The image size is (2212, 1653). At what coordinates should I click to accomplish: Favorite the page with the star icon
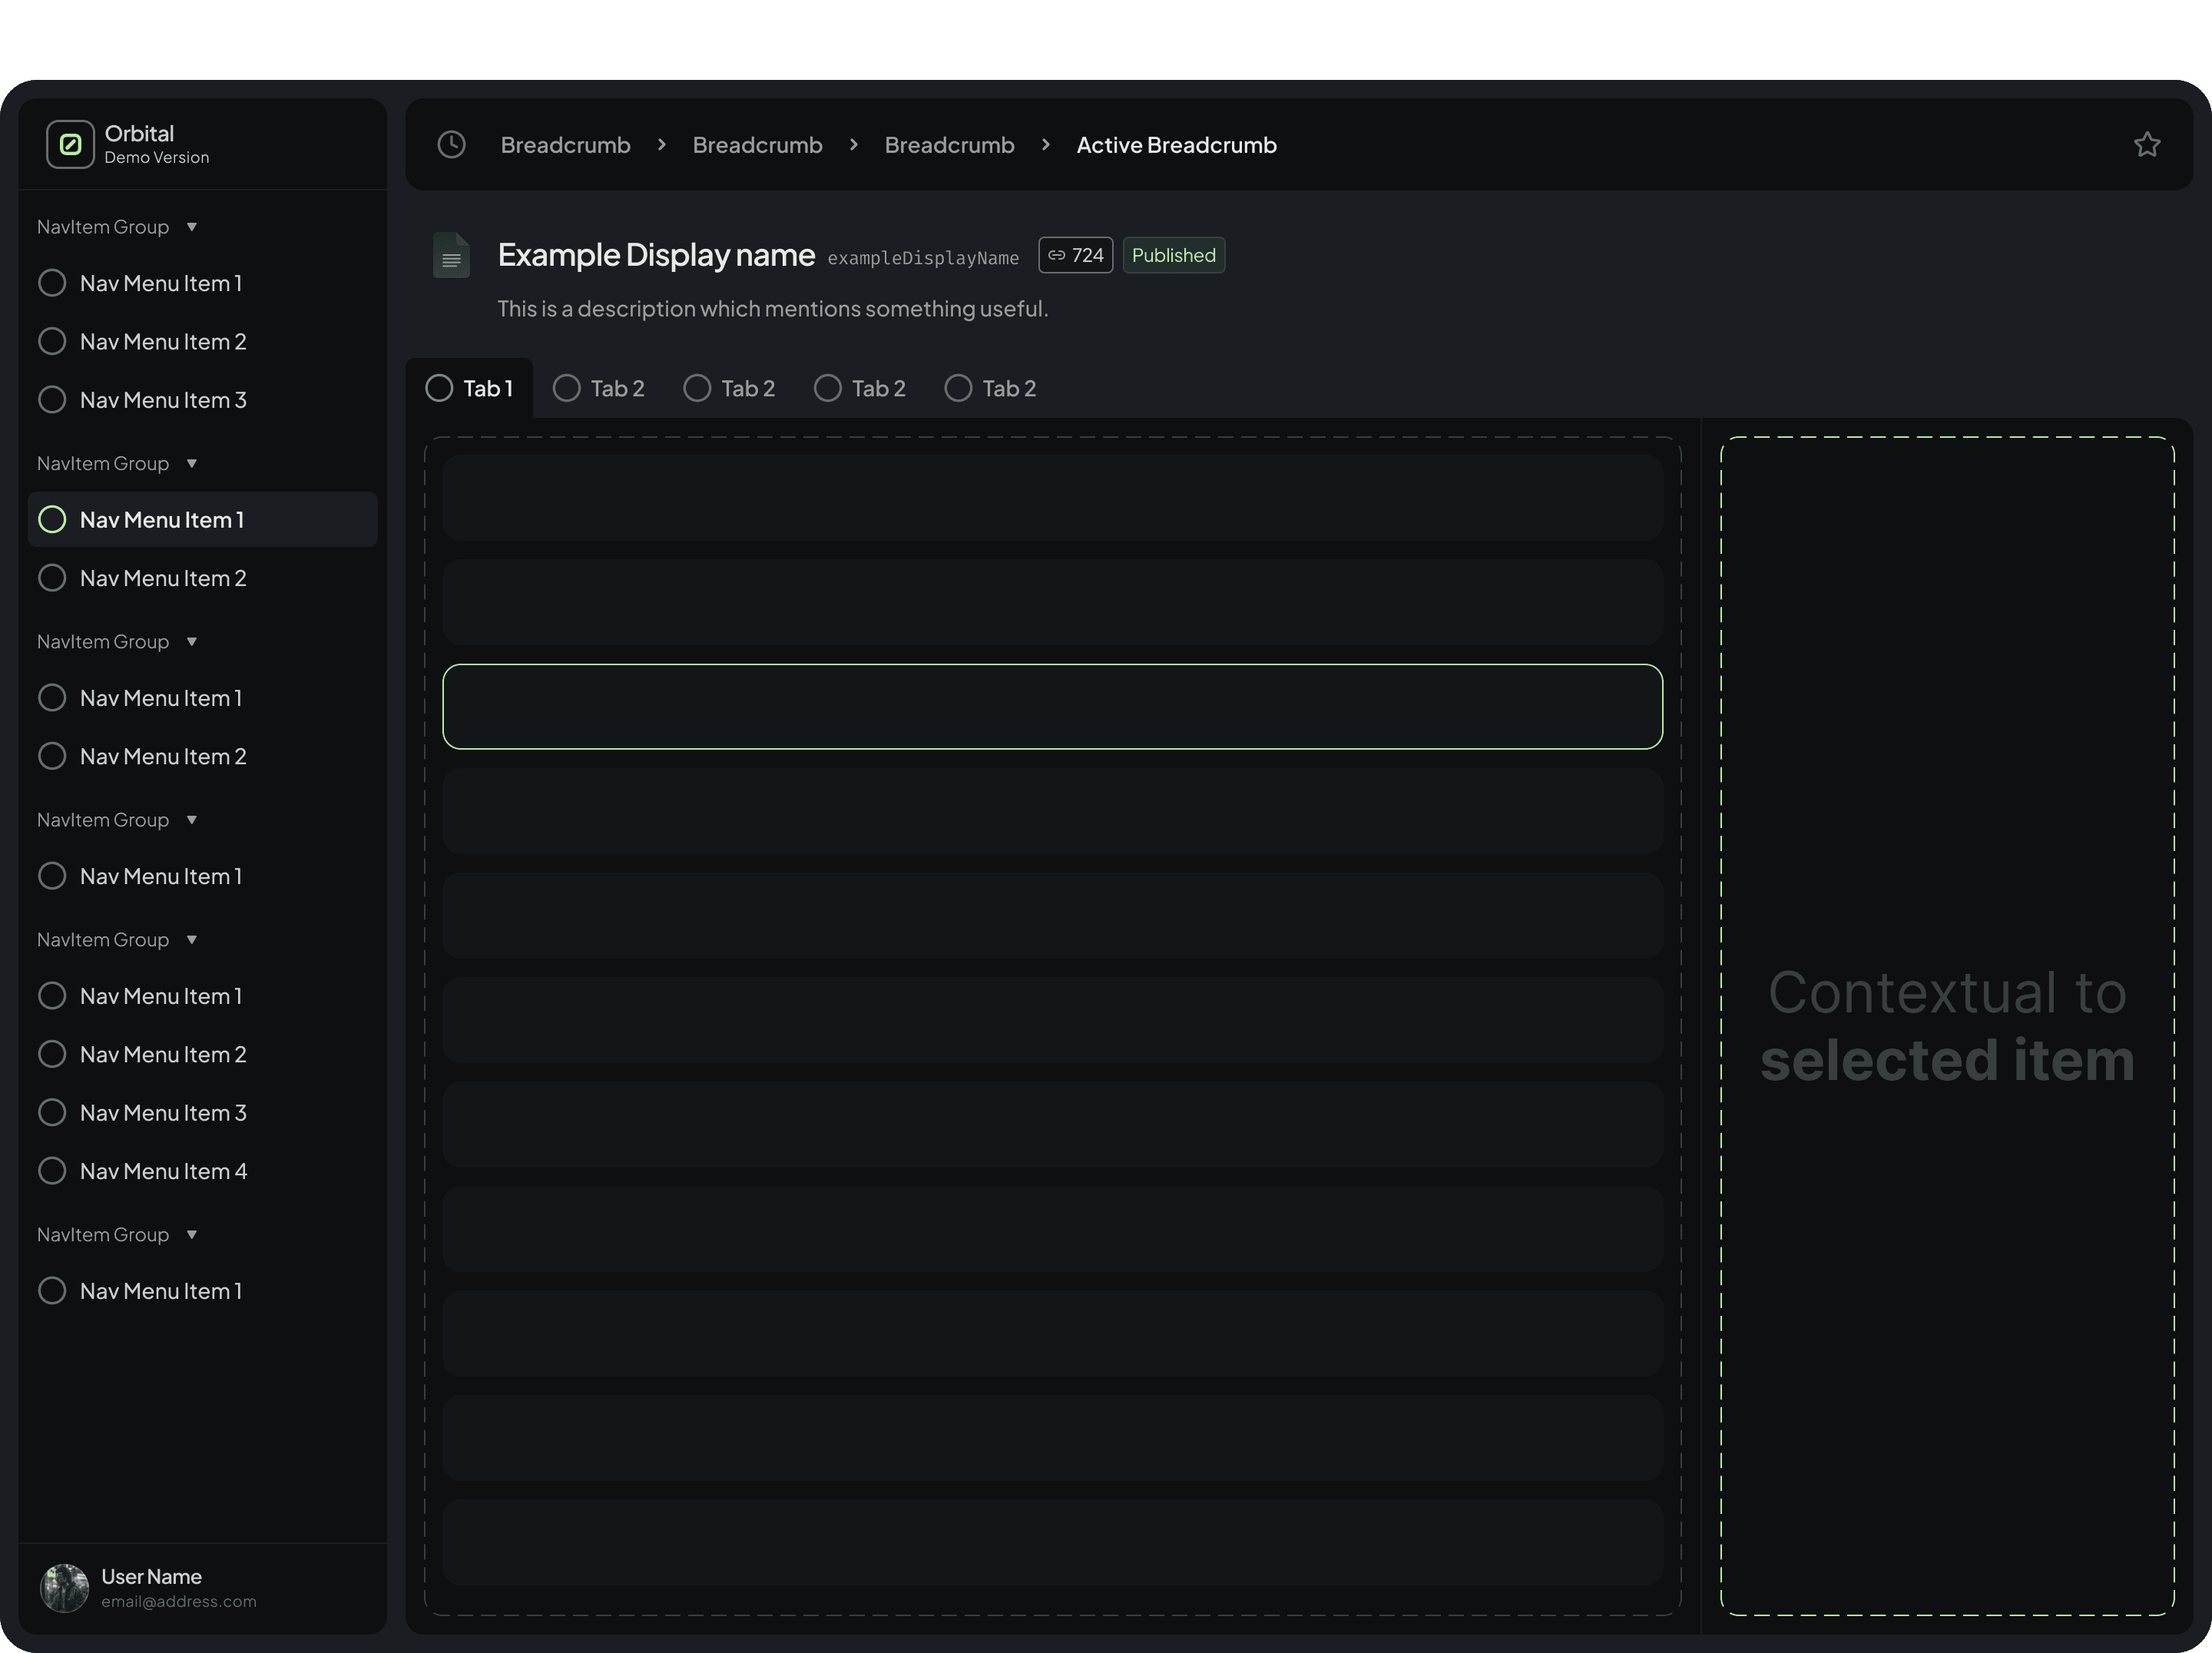2146,145
